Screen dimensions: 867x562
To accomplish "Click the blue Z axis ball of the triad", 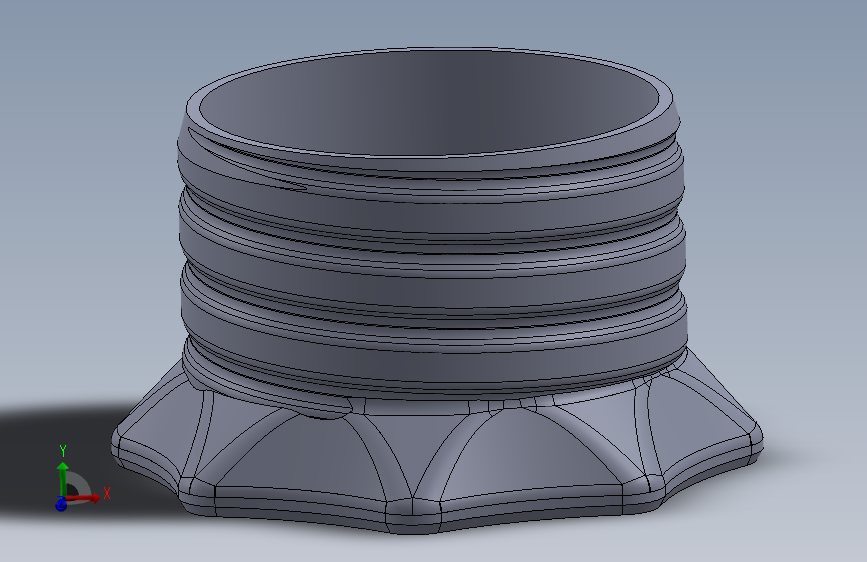I will click(61, 504).
